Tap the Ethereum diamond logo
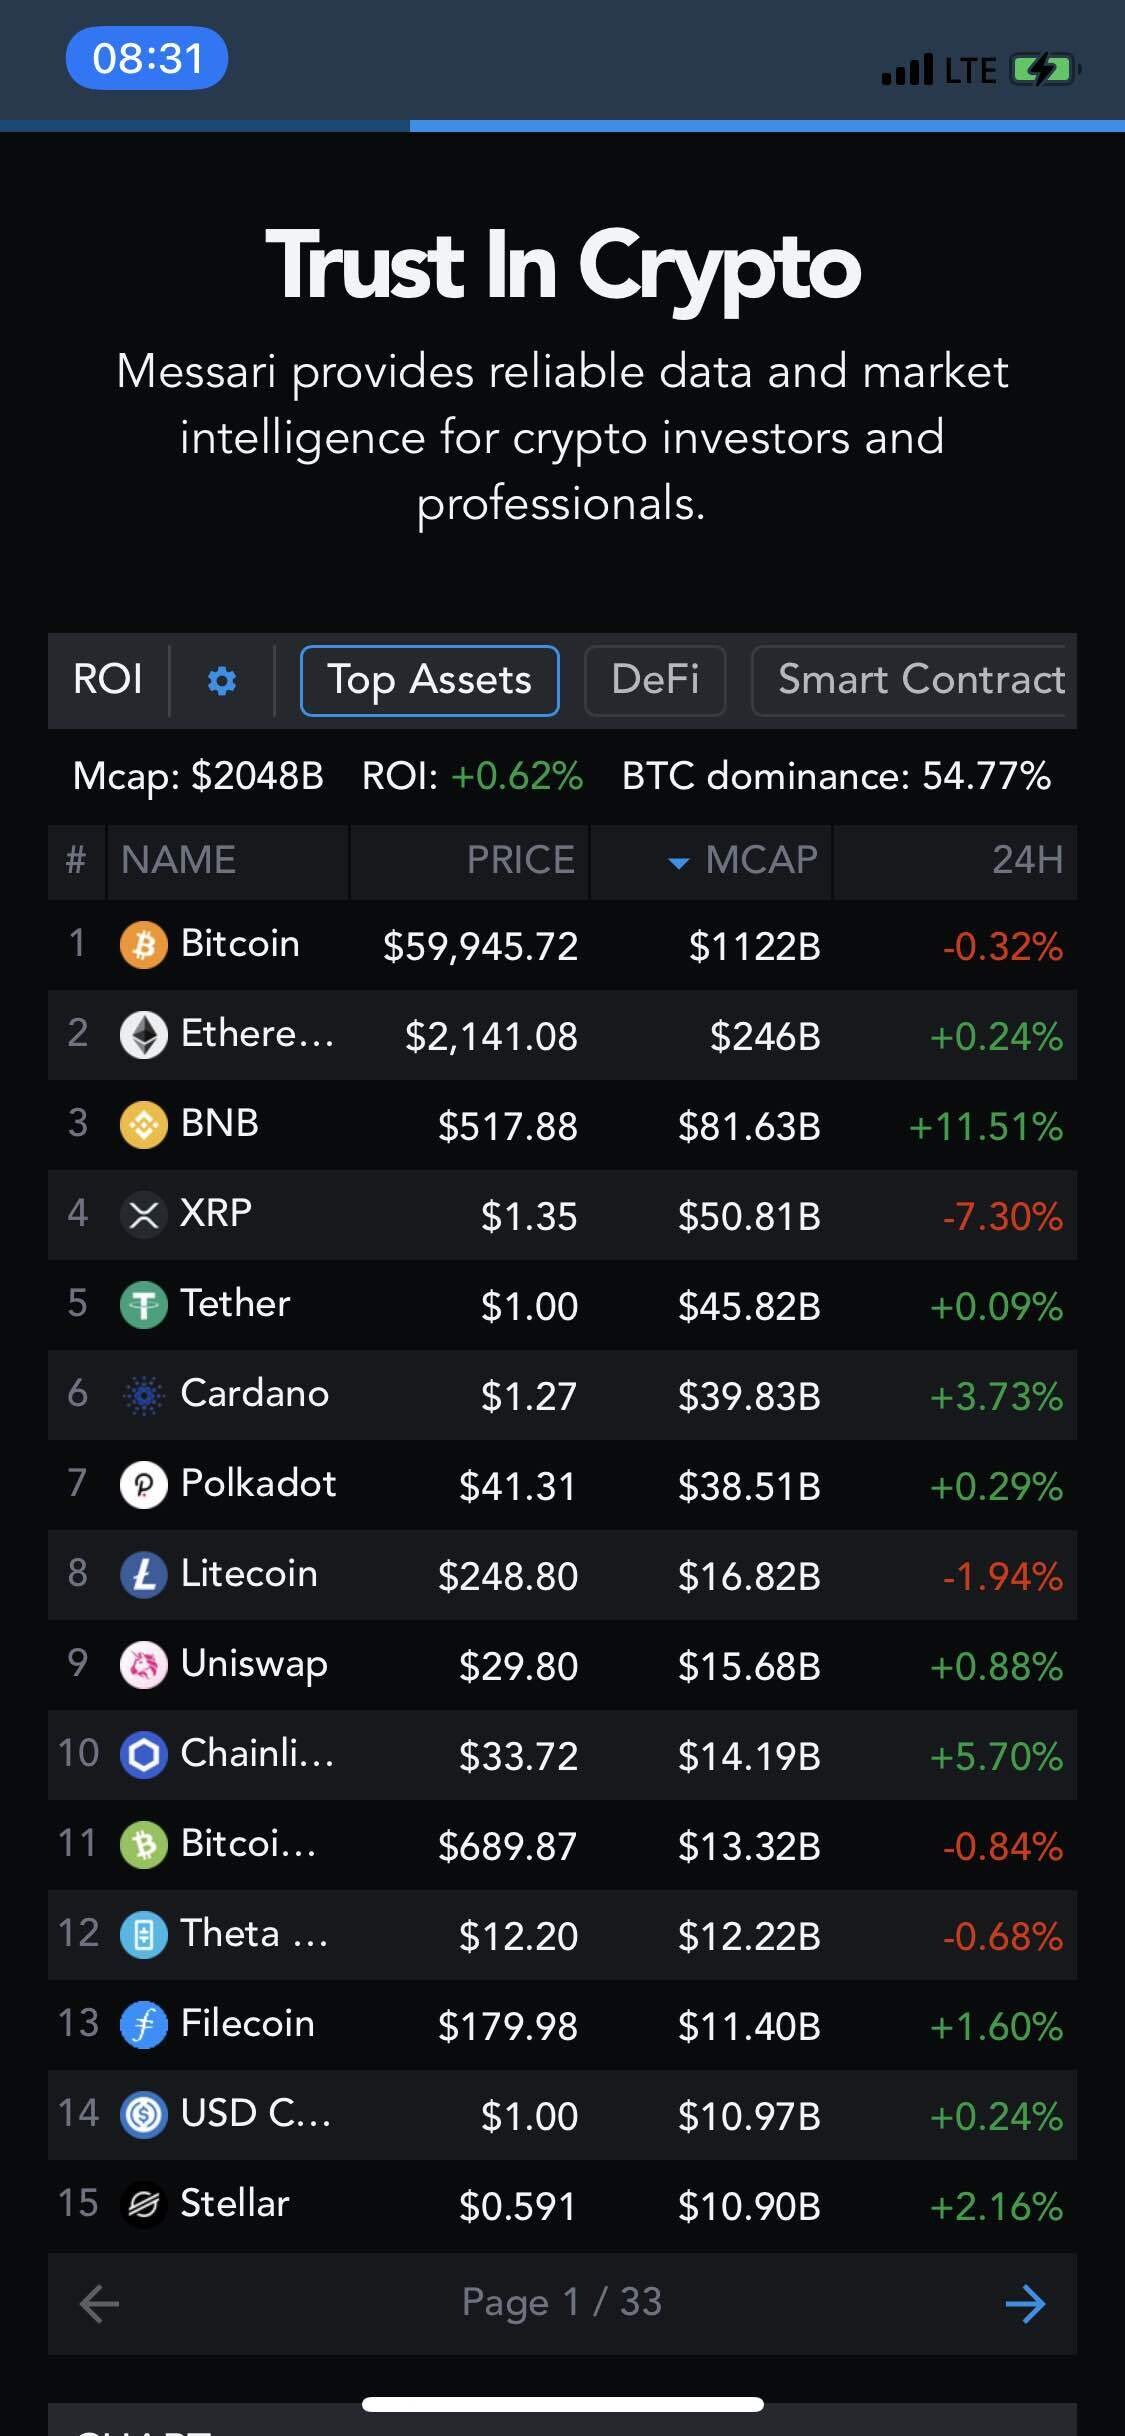This screenshot has width=1125, height=2436. pyautogui.click(x=143, y=1035)
